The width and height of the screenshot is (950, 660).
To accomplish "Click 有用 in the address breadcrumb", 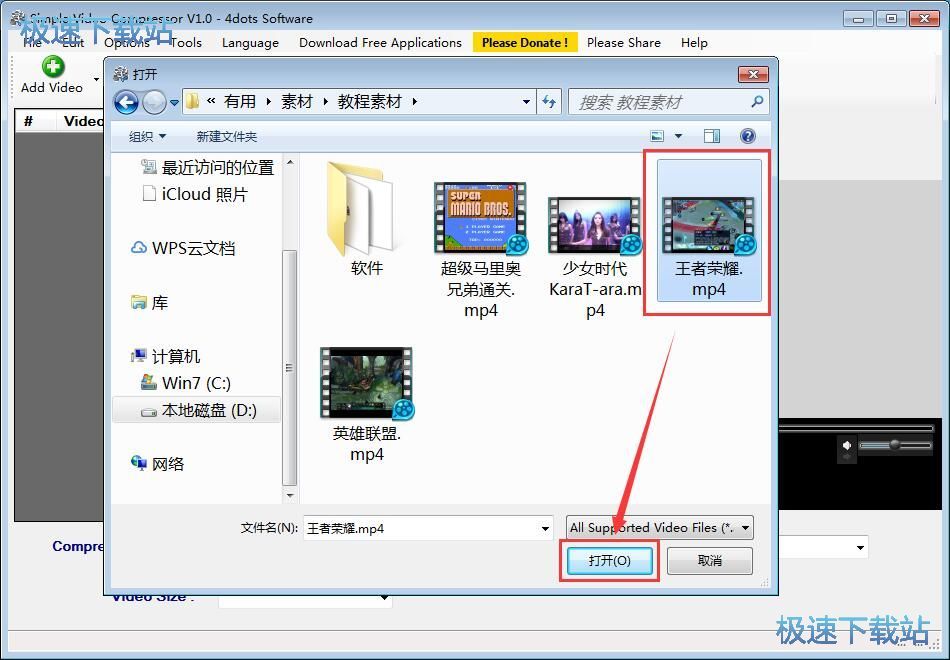I will 240,102.
